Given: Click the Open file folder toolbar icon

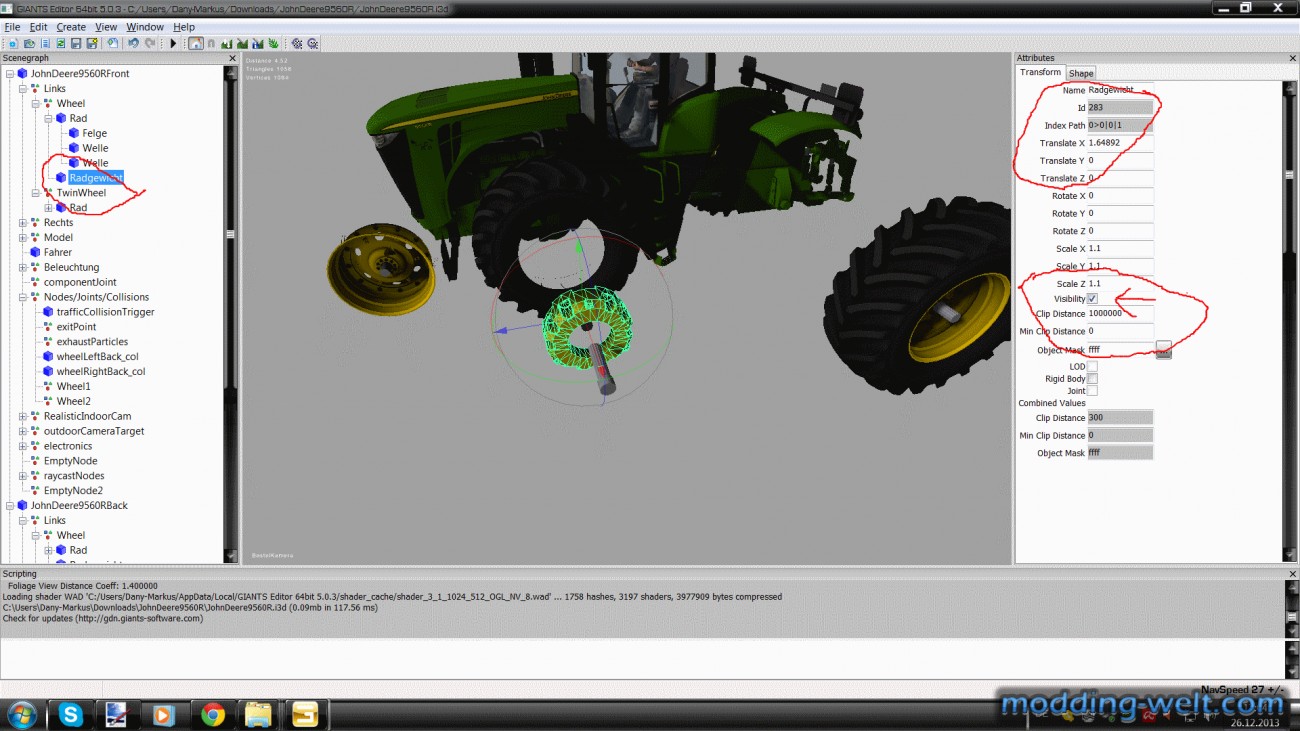Looking at the screenshot, I should (28, 43).
